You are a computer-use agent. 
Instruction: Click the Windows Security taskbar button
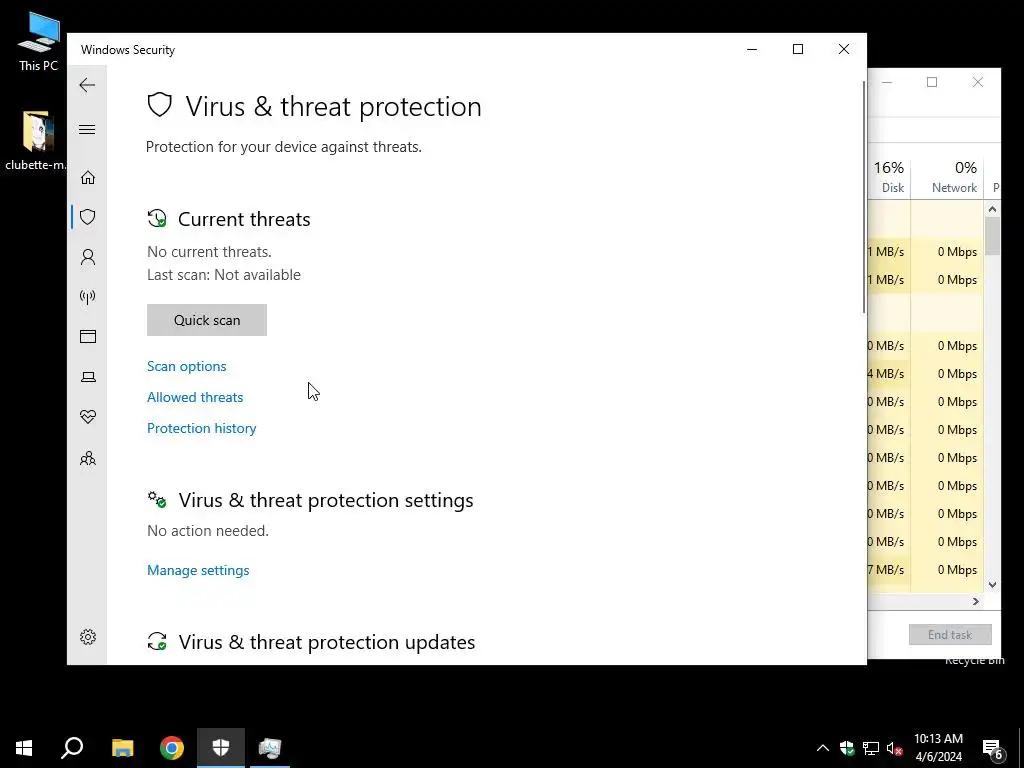point(221,748)
